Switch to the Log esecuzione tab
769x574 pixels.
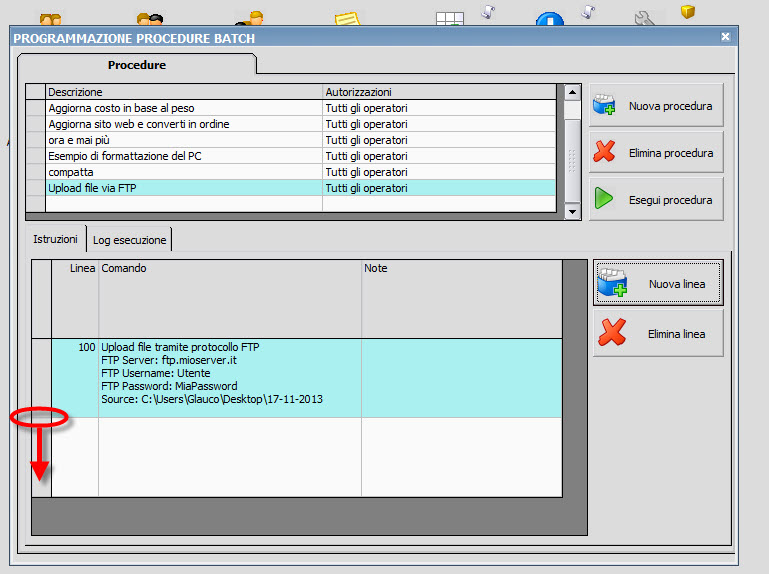point(129,240)
